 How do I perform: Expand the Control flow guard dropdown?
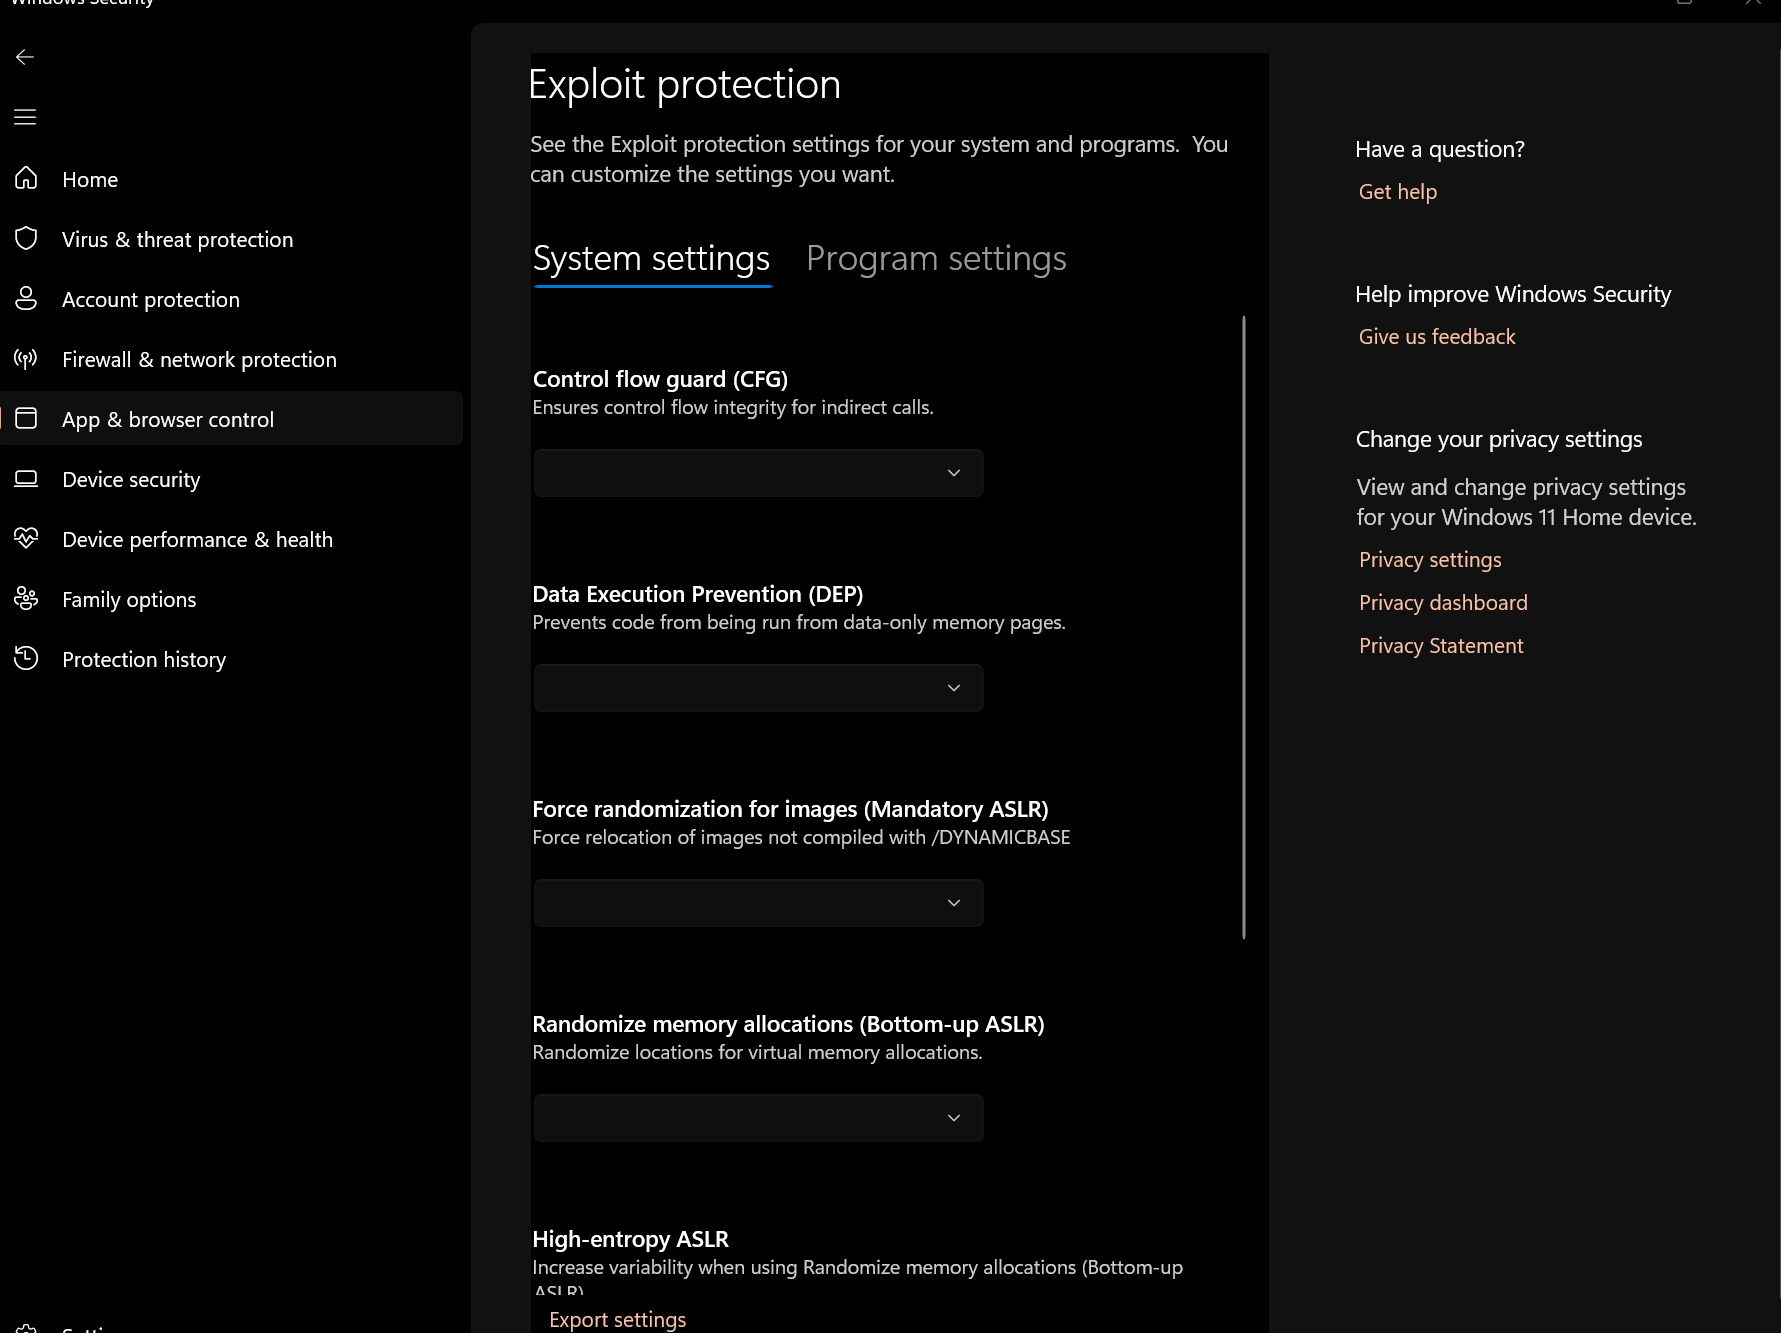tap(758, 473)
